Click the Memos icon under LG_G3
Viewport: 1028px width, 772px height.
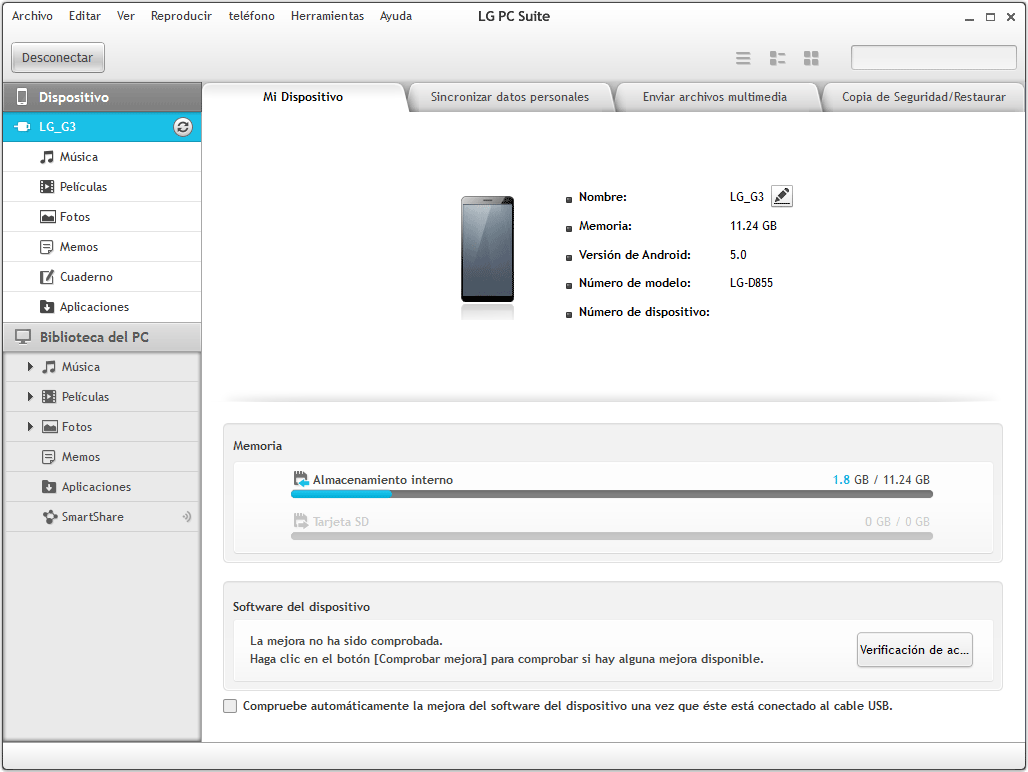[47, 247]
